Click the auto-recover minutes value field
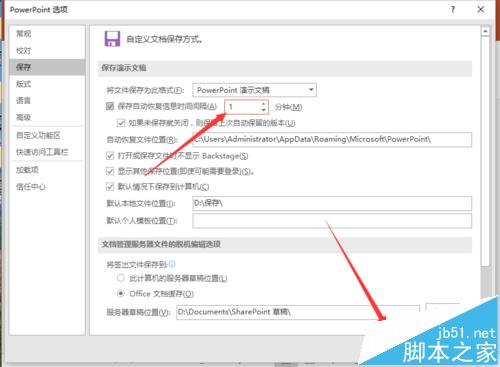Screen dimensions: 500x367 click(242, 107)
